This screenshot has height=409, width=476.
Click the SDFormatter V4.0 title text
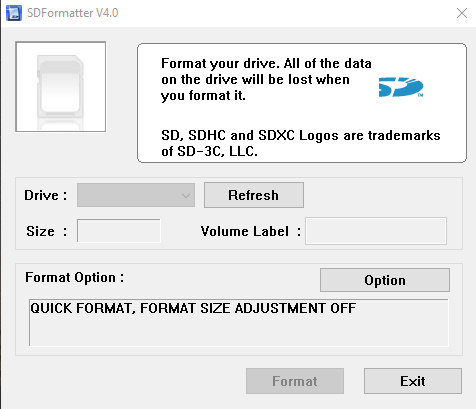(x=73, y=13)
